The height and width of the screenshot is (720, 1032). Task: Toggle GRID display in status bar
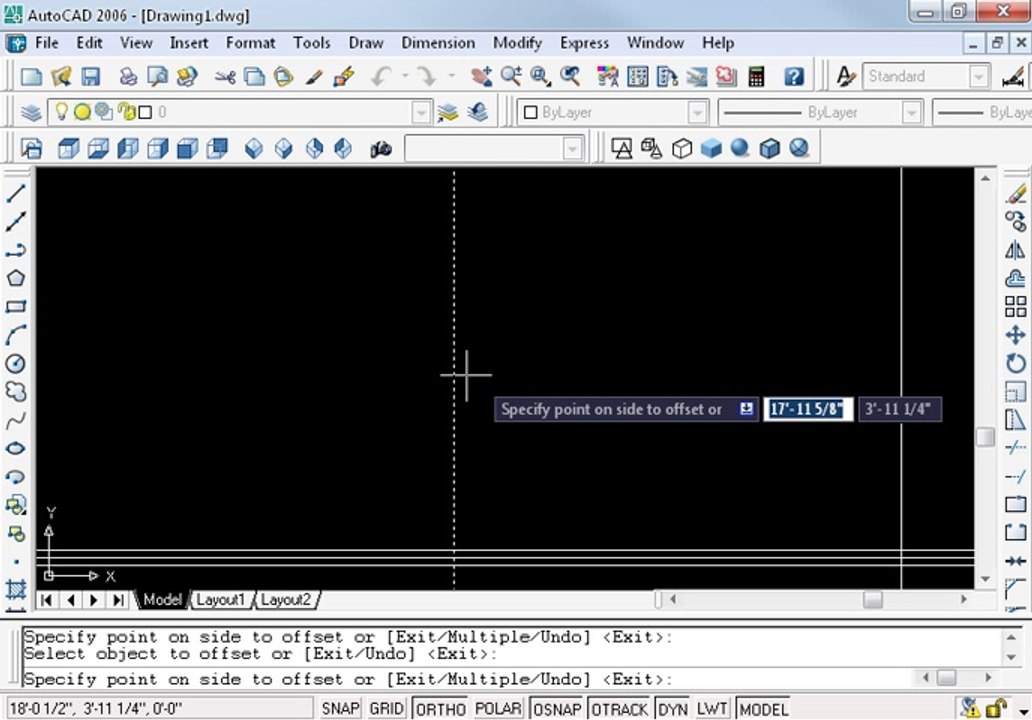(386, 709)
